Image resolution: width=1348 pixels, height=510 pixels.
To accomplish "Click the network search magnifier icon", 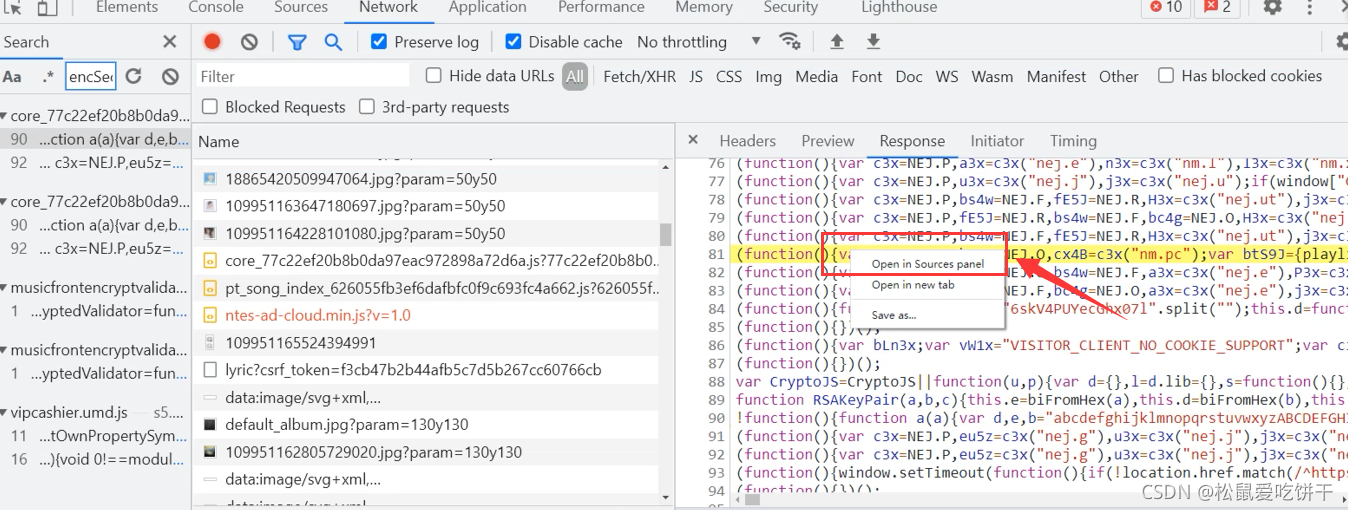I will (x=333, y=42).
